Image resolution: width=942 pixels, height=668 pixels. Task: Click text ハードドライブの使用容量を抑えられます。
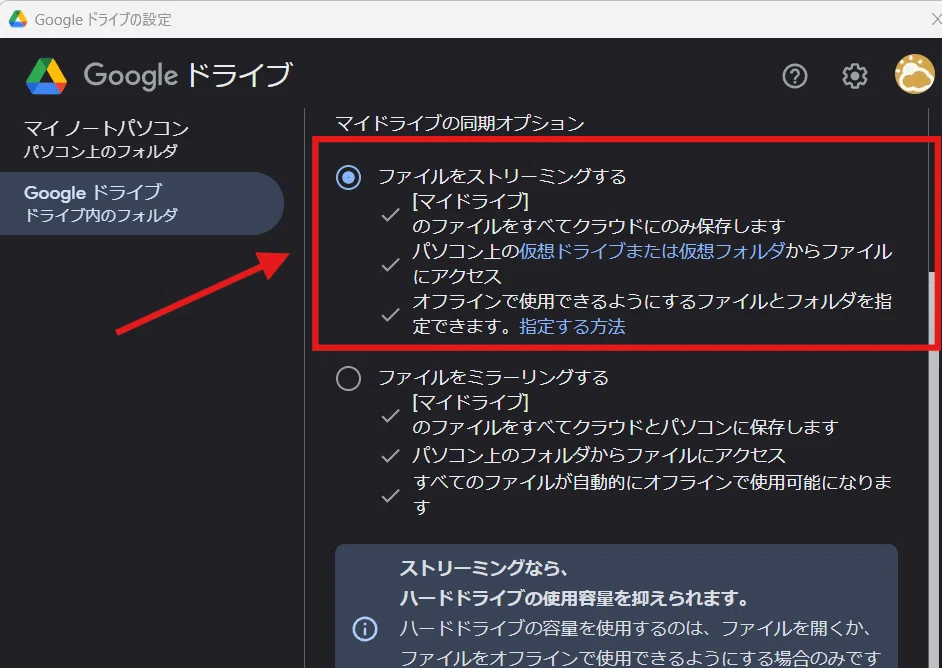pos(576,598)
